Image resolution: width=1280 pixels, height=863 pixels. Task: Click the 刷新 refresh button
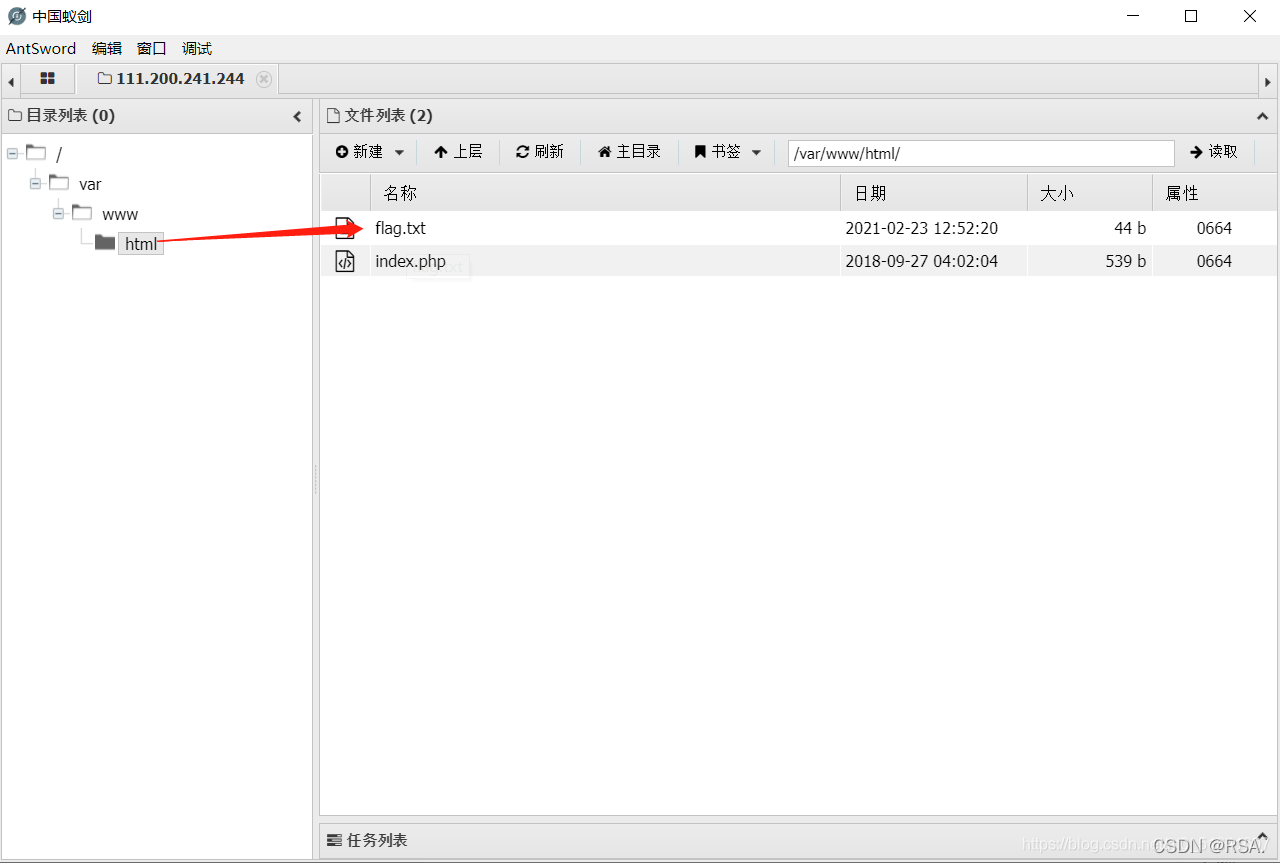(540, 152)
